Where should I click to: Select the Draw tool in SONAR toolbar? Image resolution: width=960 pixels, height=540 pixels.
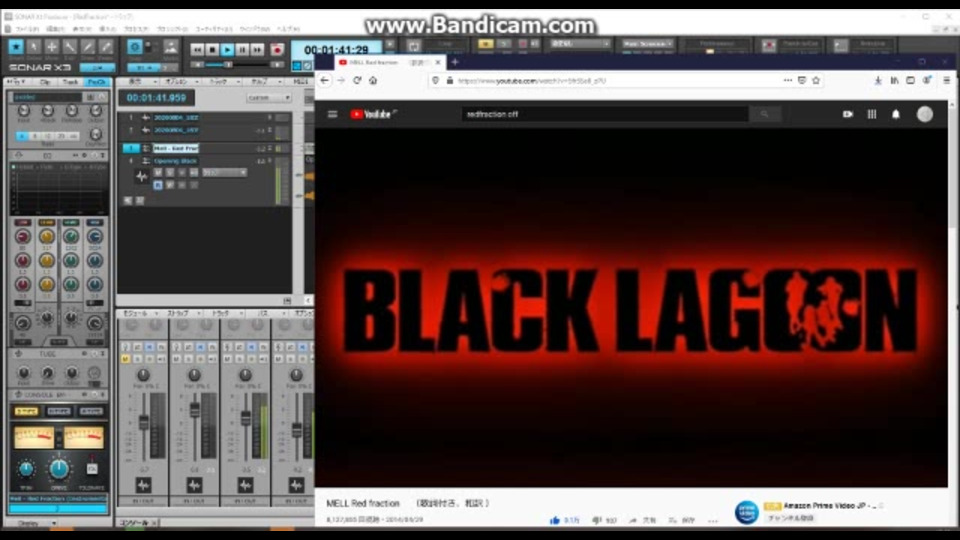[88, 47]
